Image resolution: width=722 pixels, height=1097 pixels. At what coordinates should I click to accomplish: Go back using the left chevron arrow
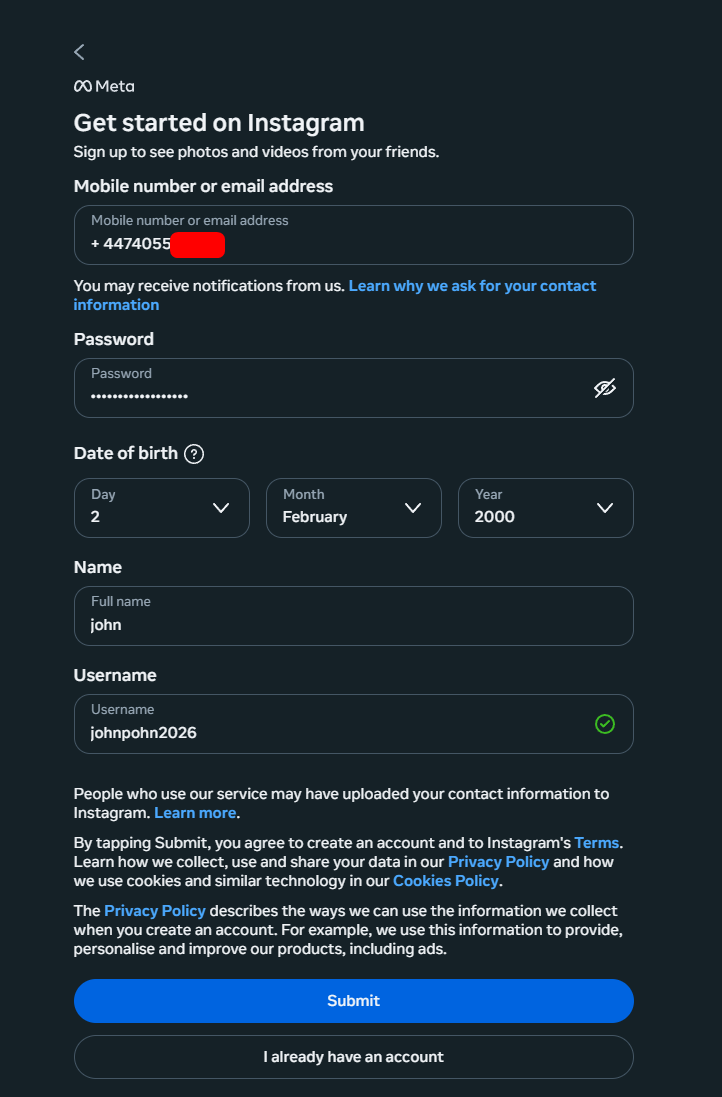pos(79,52)
